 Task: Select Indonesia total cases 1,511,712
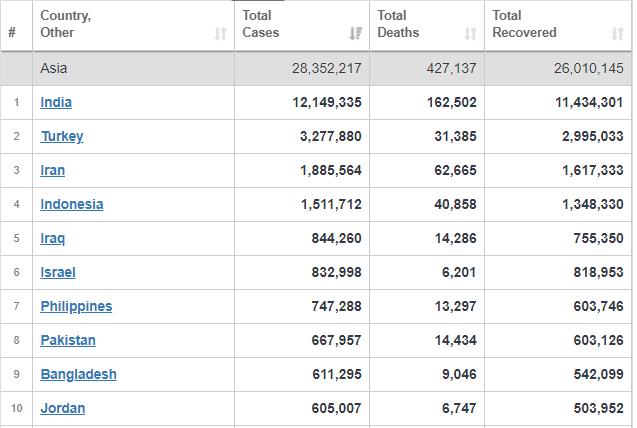tap(331, 204)
